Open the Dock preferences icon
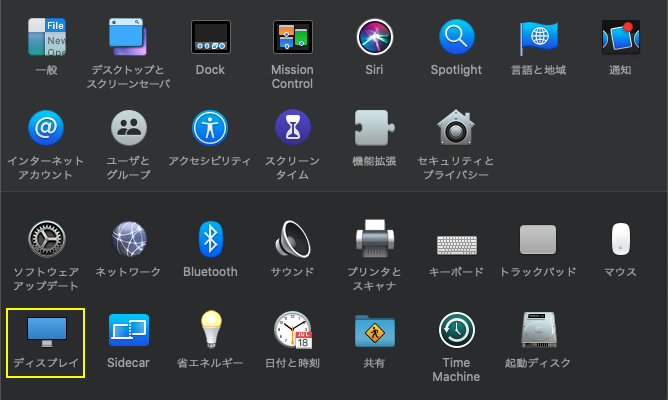668x400 pixels. click(210, 37)
